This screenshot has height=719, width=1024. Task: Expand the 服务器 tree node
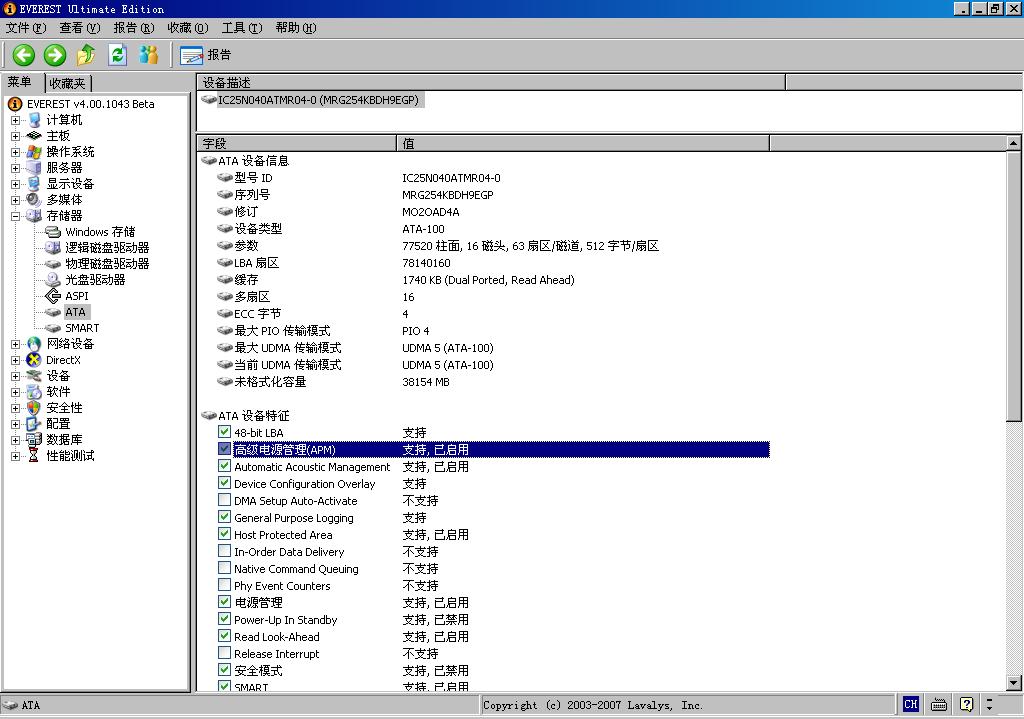(x=16, y=168)
